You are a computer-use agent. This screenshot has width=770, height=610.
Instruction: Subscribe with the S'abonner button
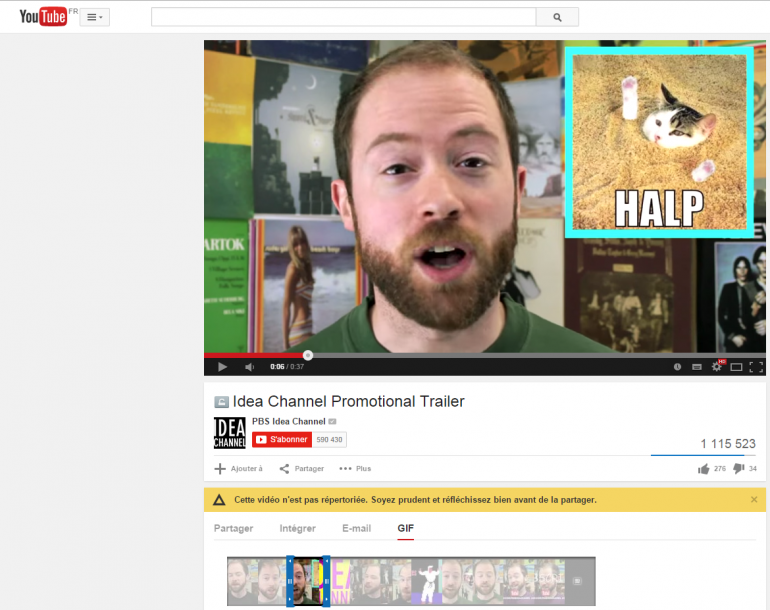pyautogui.click(x=282, y=439)
